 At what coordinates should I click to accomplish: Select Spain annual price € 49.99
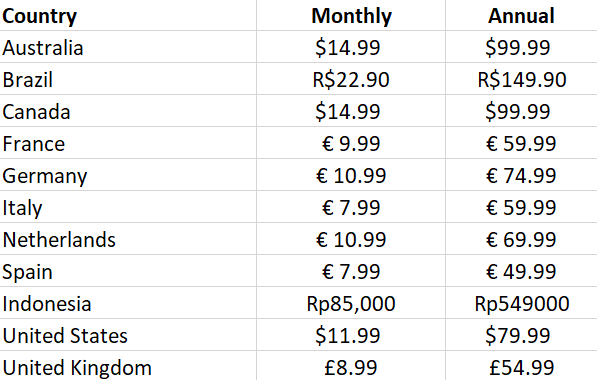521,271
